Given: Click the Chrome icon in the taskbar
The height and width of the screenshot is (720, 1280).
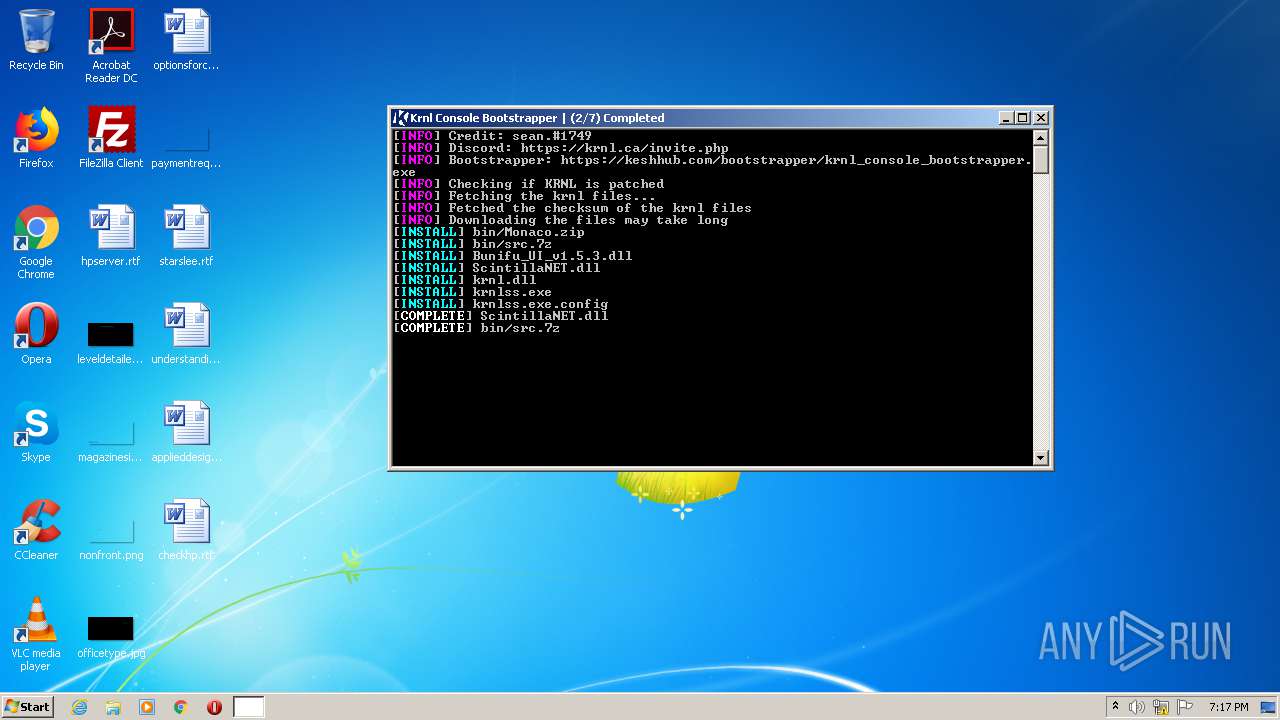Looking at the screenshot, I should 181,707.
